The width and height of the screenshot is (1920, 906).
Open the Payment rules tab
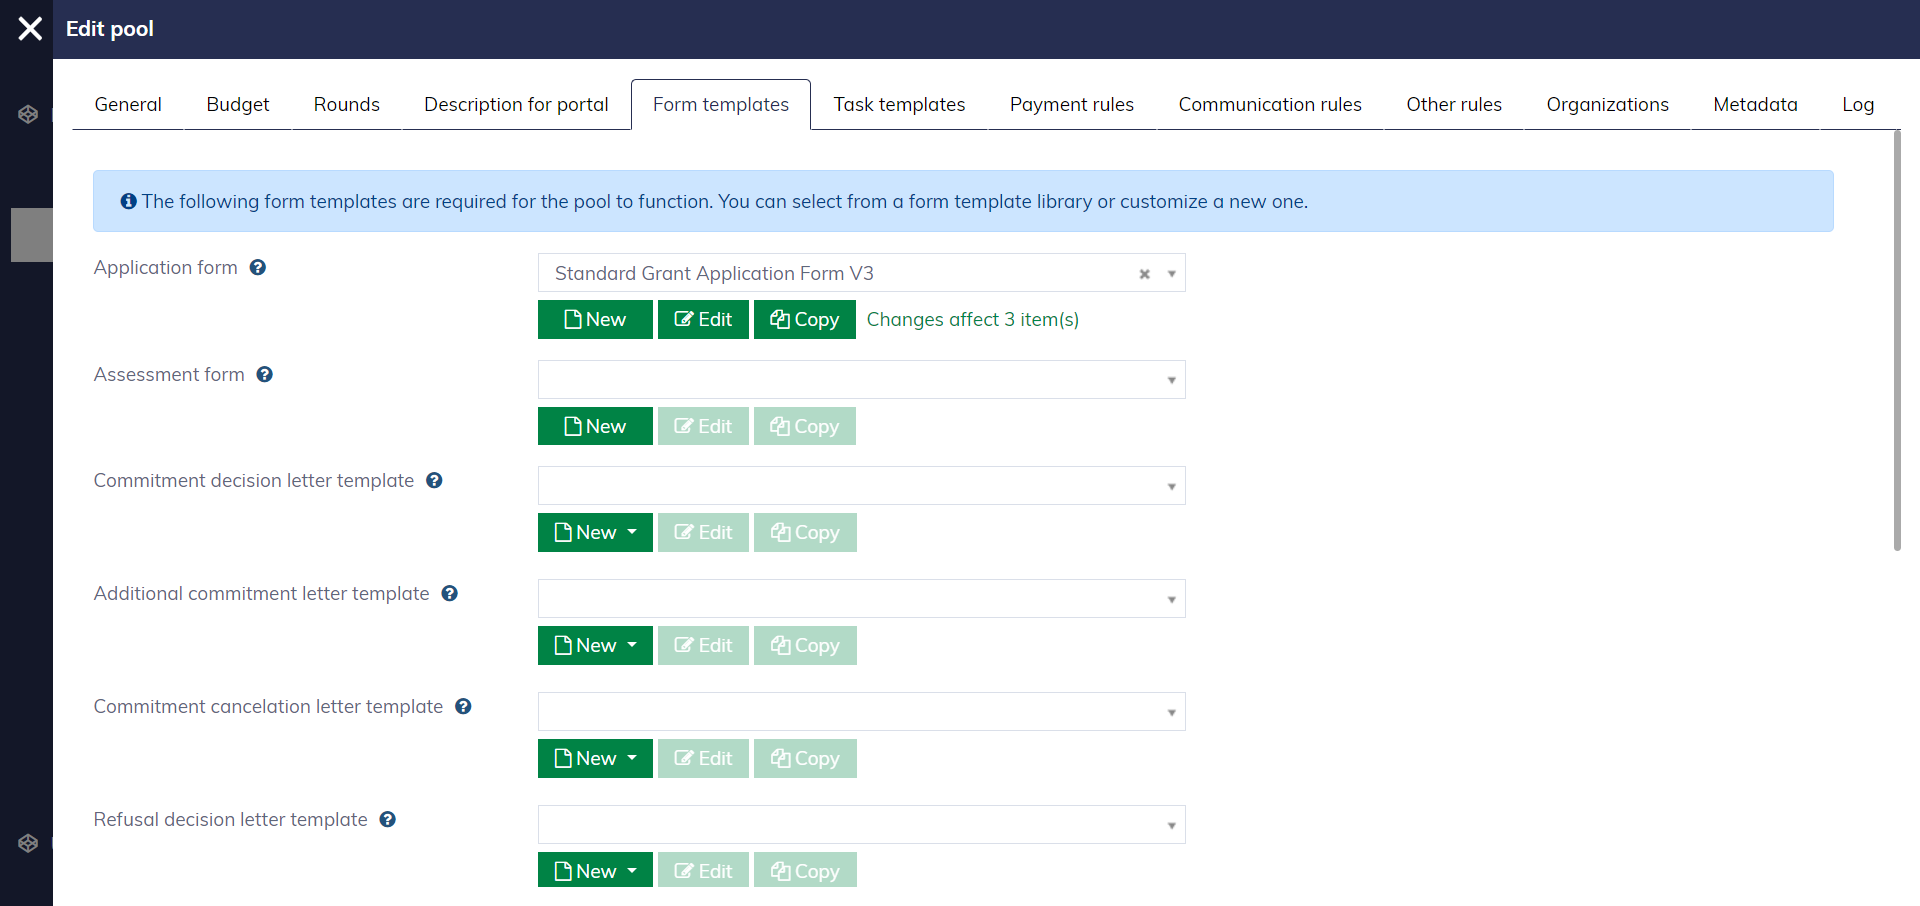(x=1071, y=105)
